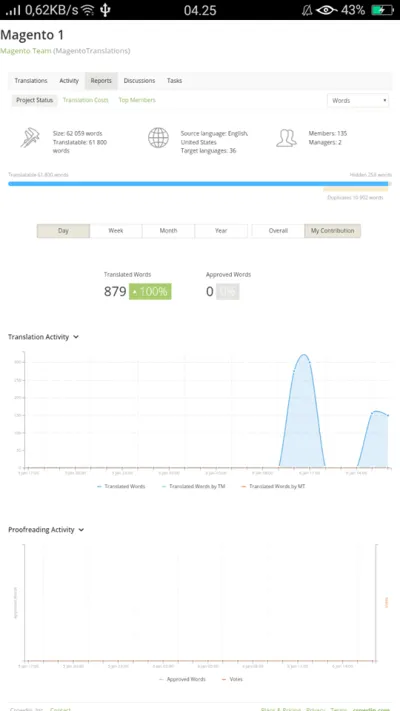Click the green 100% change badge
Screen dimensions: 400x711
150,292
